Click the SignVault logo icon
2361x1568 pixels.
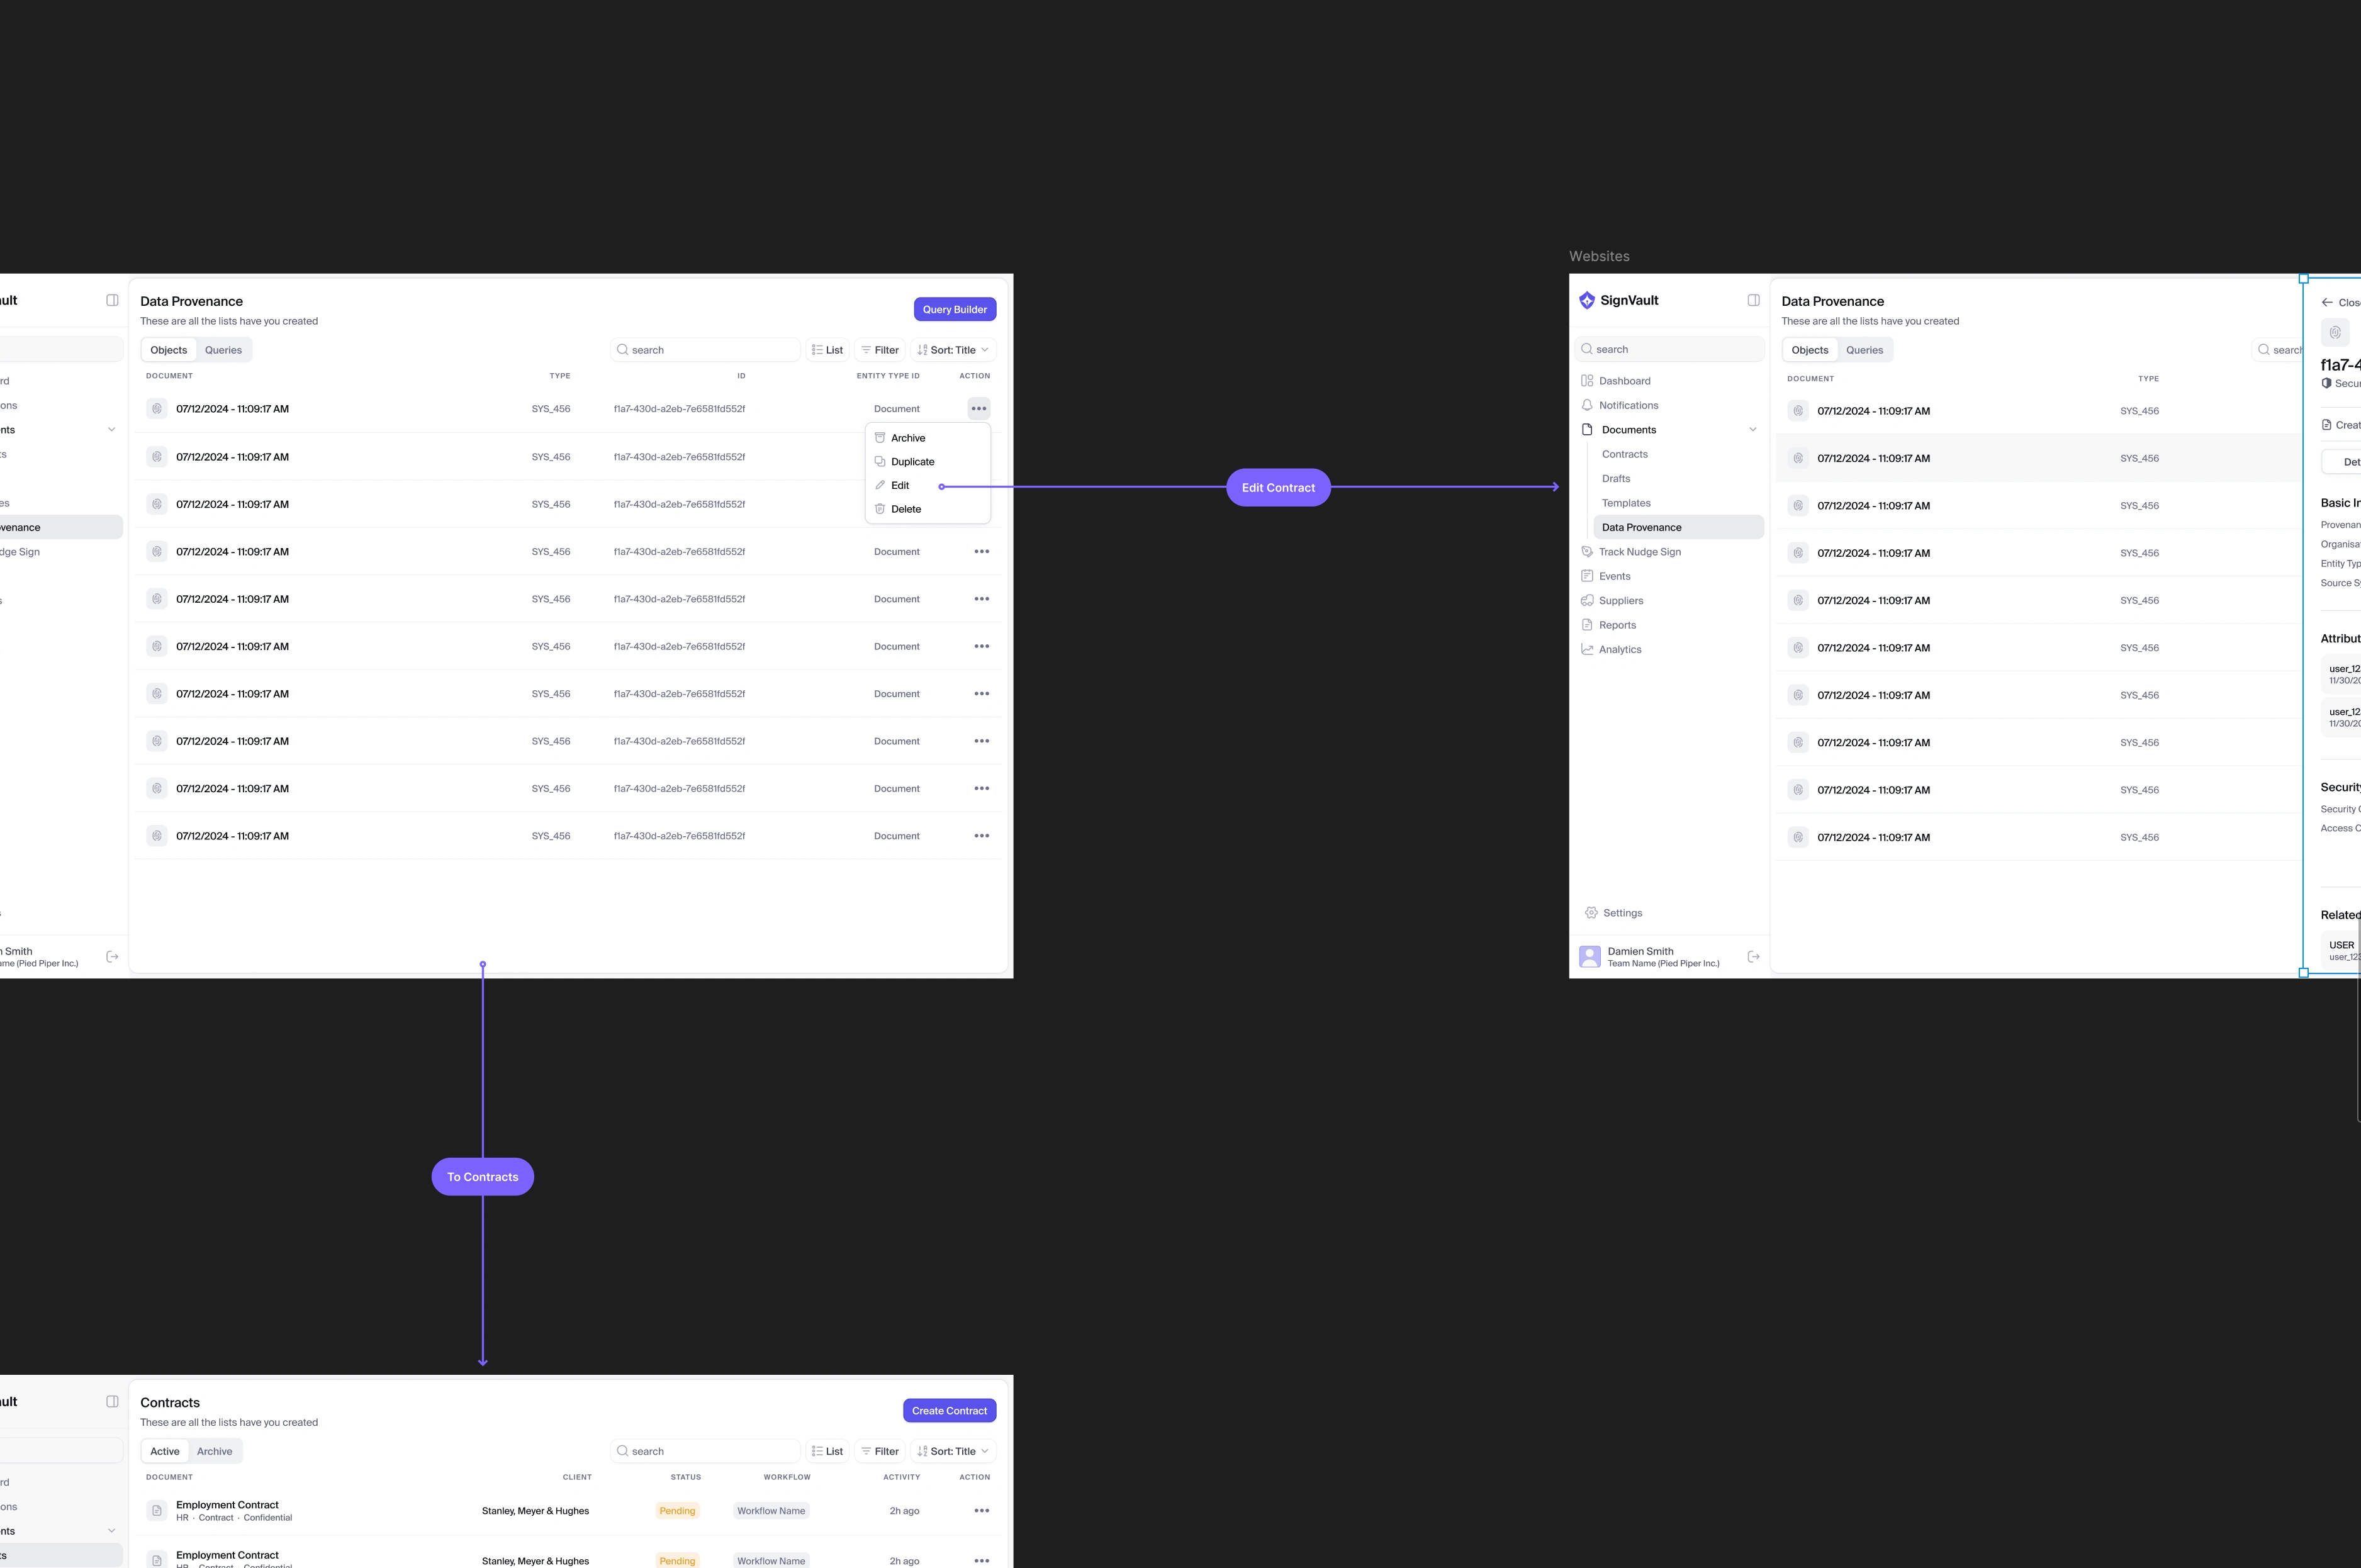[1587, 300]
